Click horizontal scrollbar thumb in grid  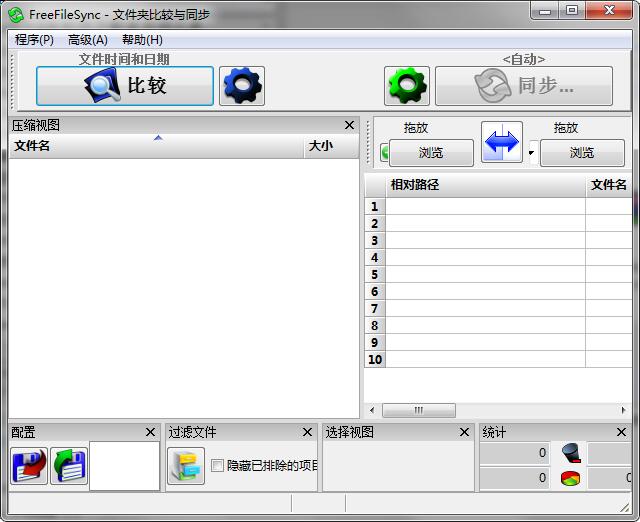pos(419,410)
